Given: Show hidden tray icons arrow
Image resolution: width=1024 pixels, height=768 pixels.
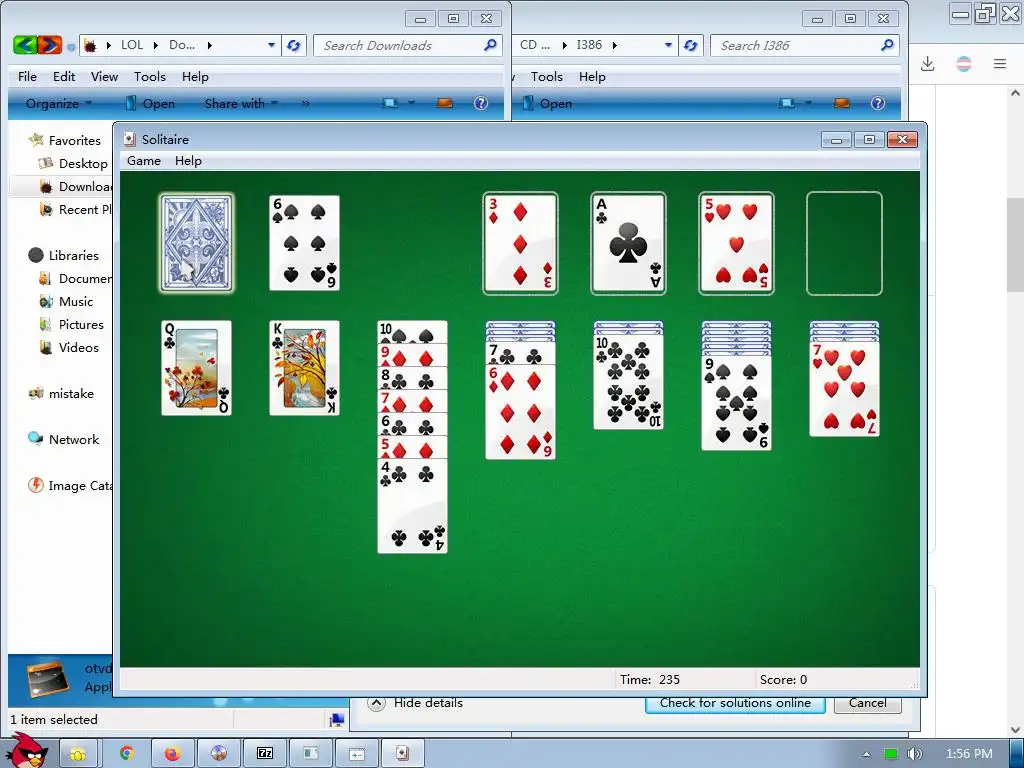Looking at the screenshot, I should tap(866, 754).
